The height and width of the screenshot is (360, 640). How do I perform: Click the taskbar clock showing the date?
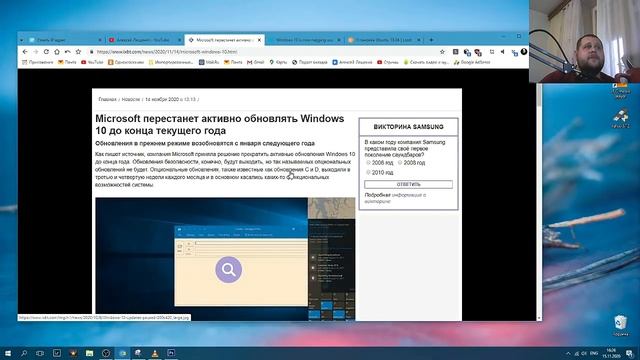pyautogui.click(x=611, y=353)
